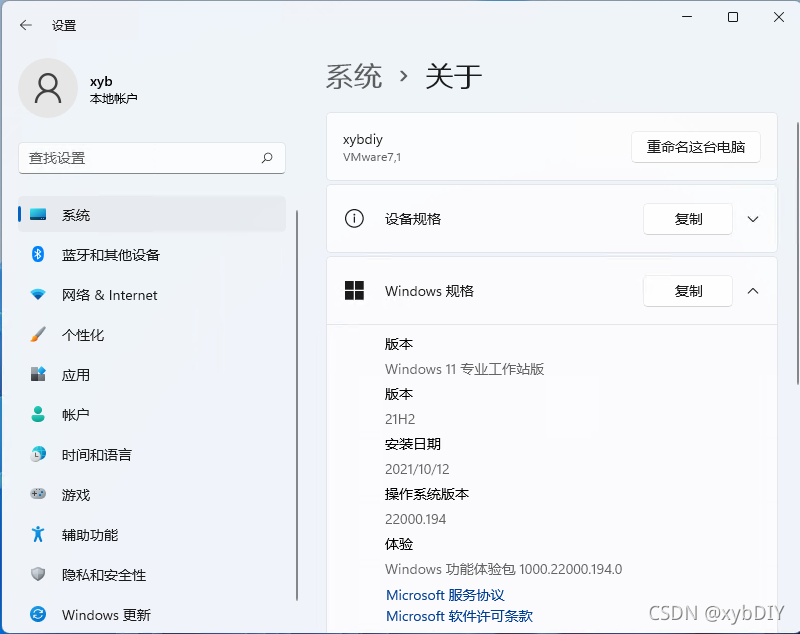Click the search magnifier icon

[x=267, y=158]
